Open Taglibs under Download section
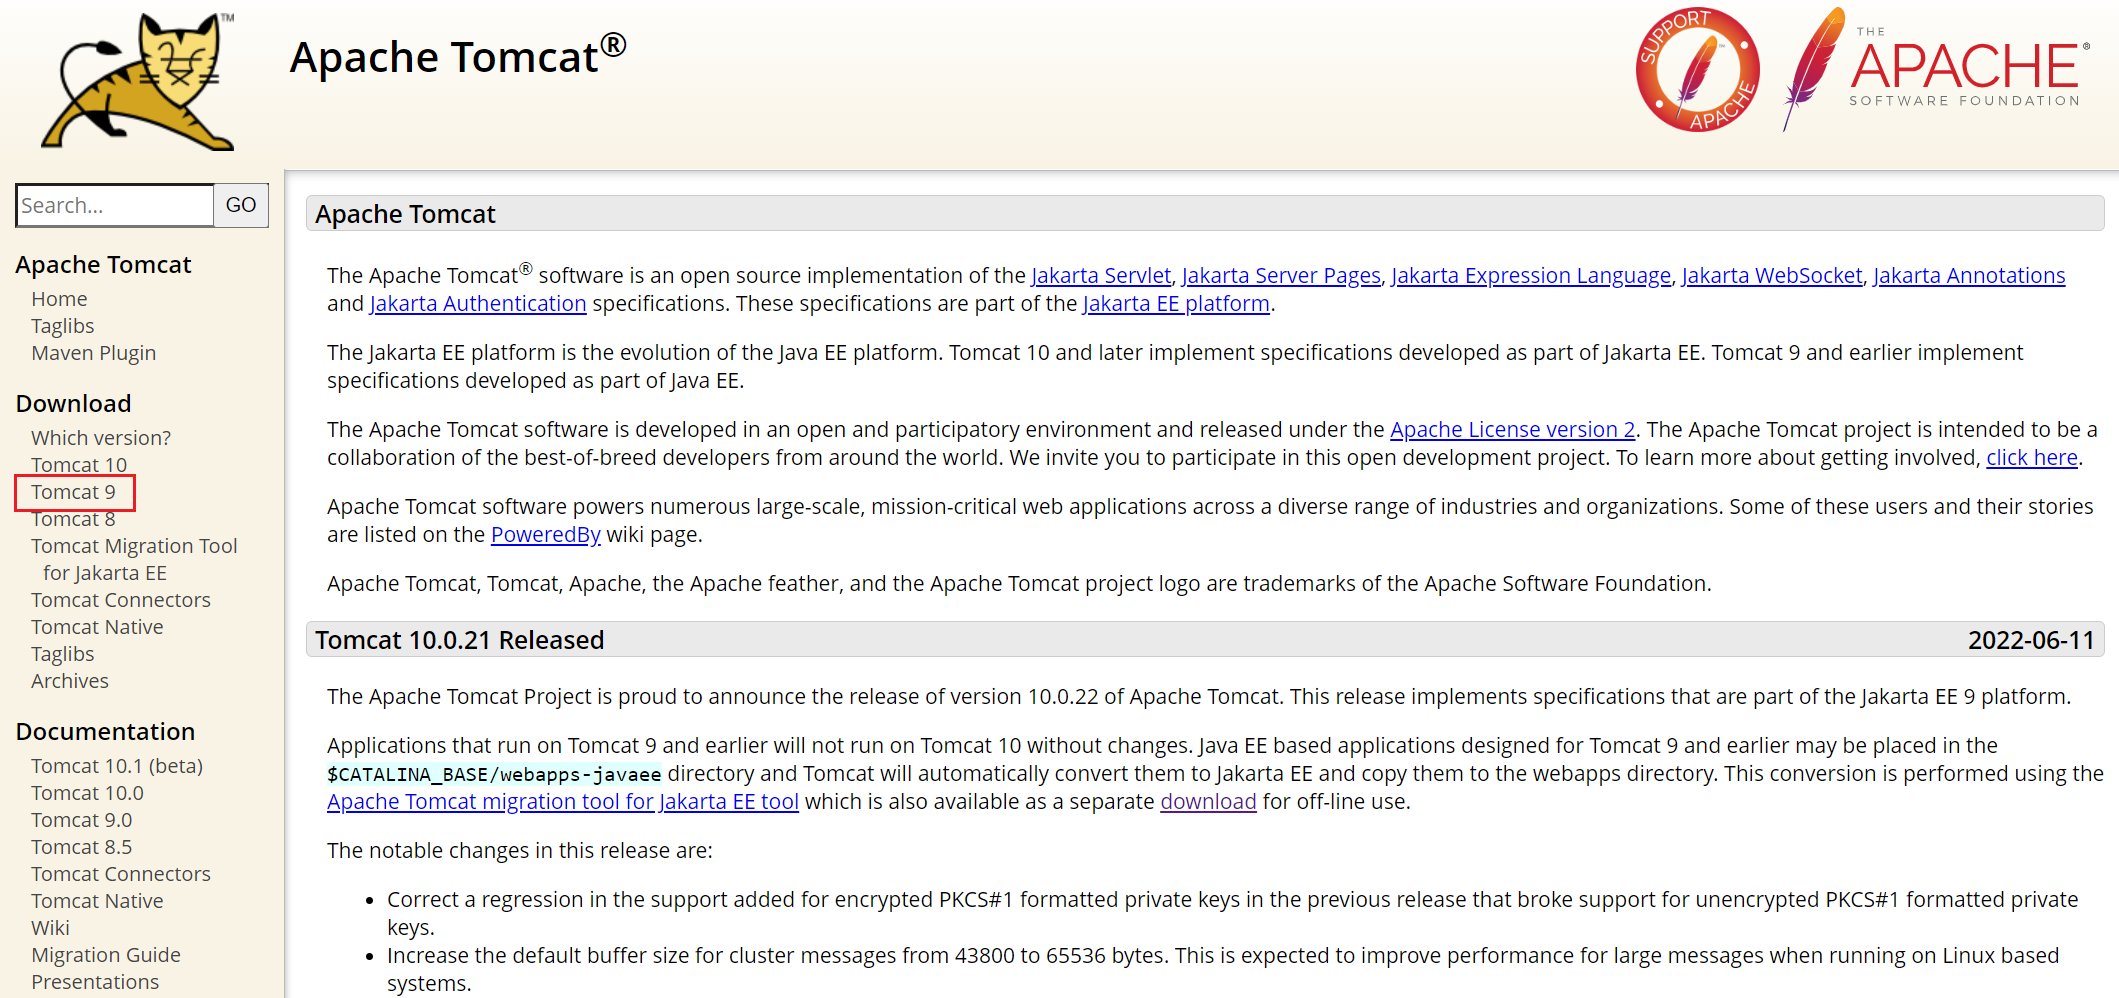Screen dimensions: 2119x998 [62, 654]
